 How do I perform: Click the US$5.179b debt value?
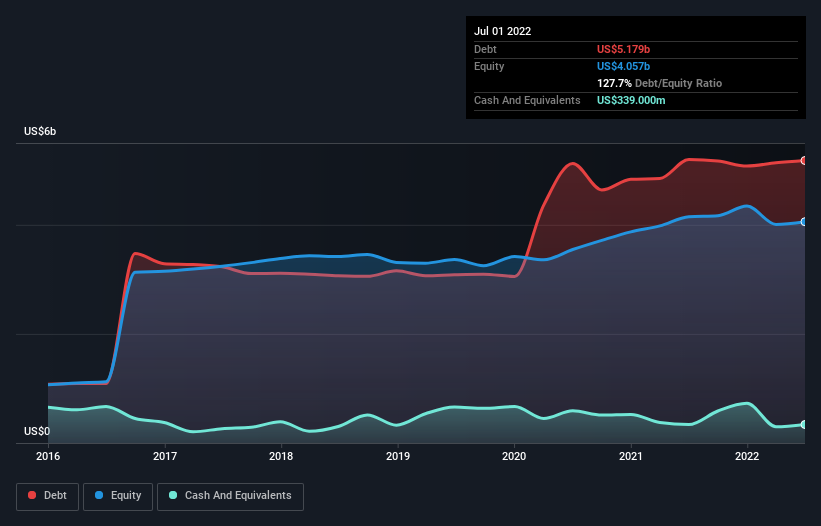click(x=624, y=49)
